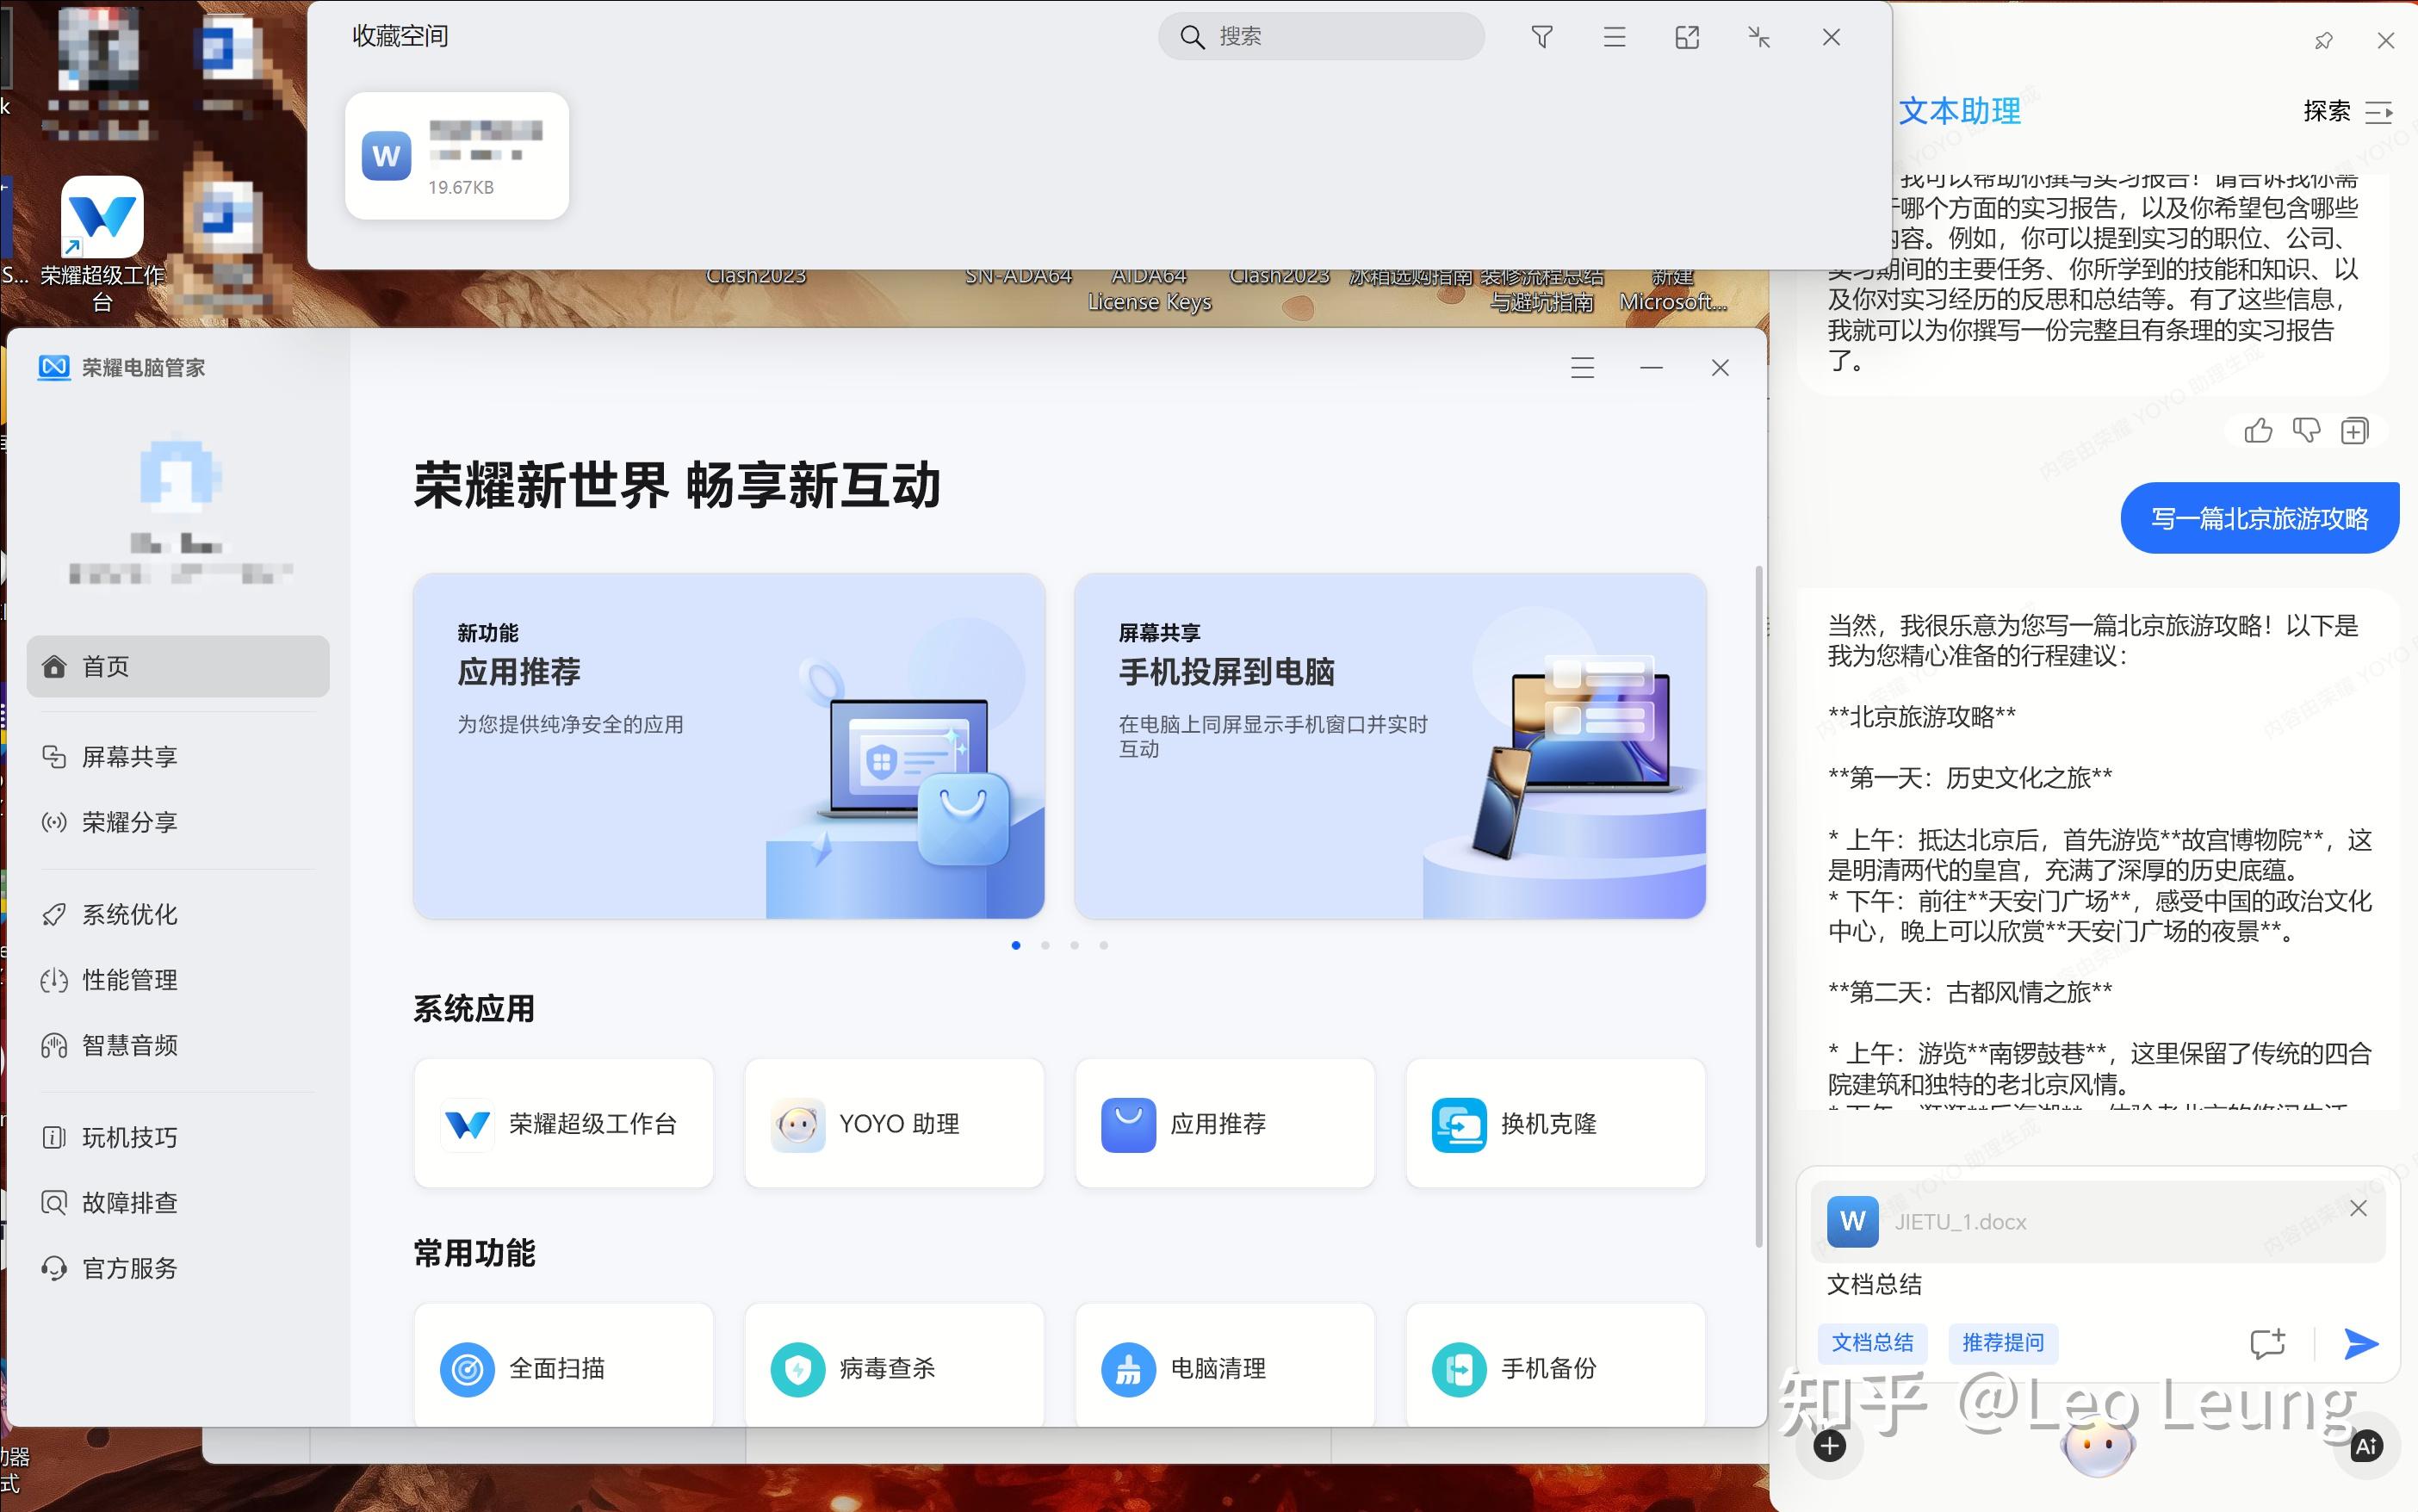Open 荣耀分享 in the sidebar
The height and width of the screenshot is (1512, 2418).
pyautogui.click(x=178, y=822)
